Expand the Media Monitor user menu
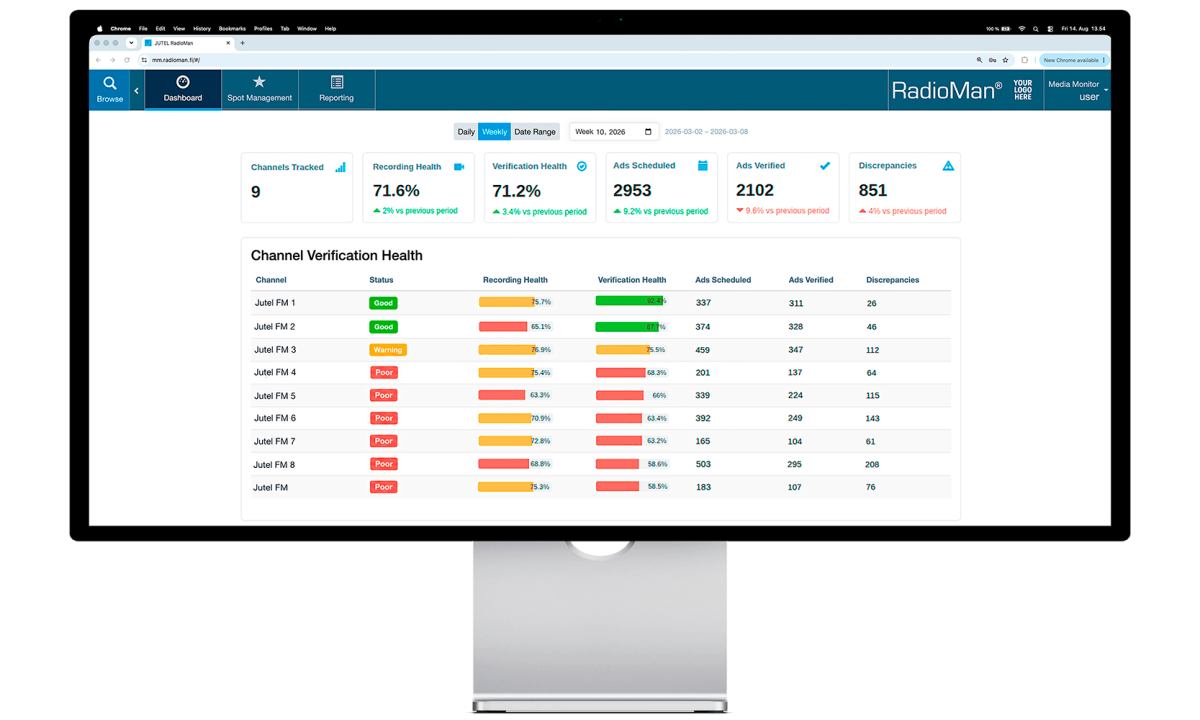The image size is (1200, 720). coord(1077,90)
